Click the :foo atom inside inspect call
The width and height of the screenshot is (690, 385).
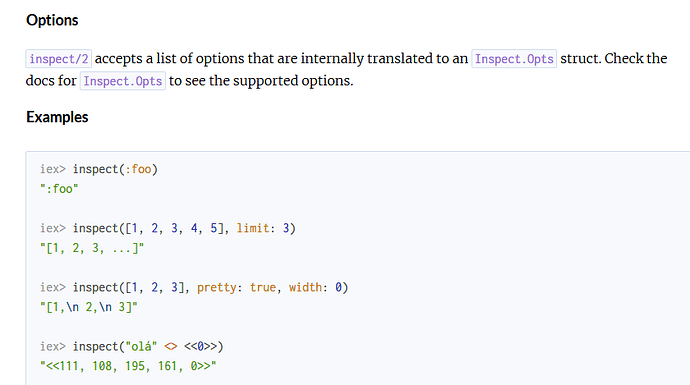(x=138, y=169)
